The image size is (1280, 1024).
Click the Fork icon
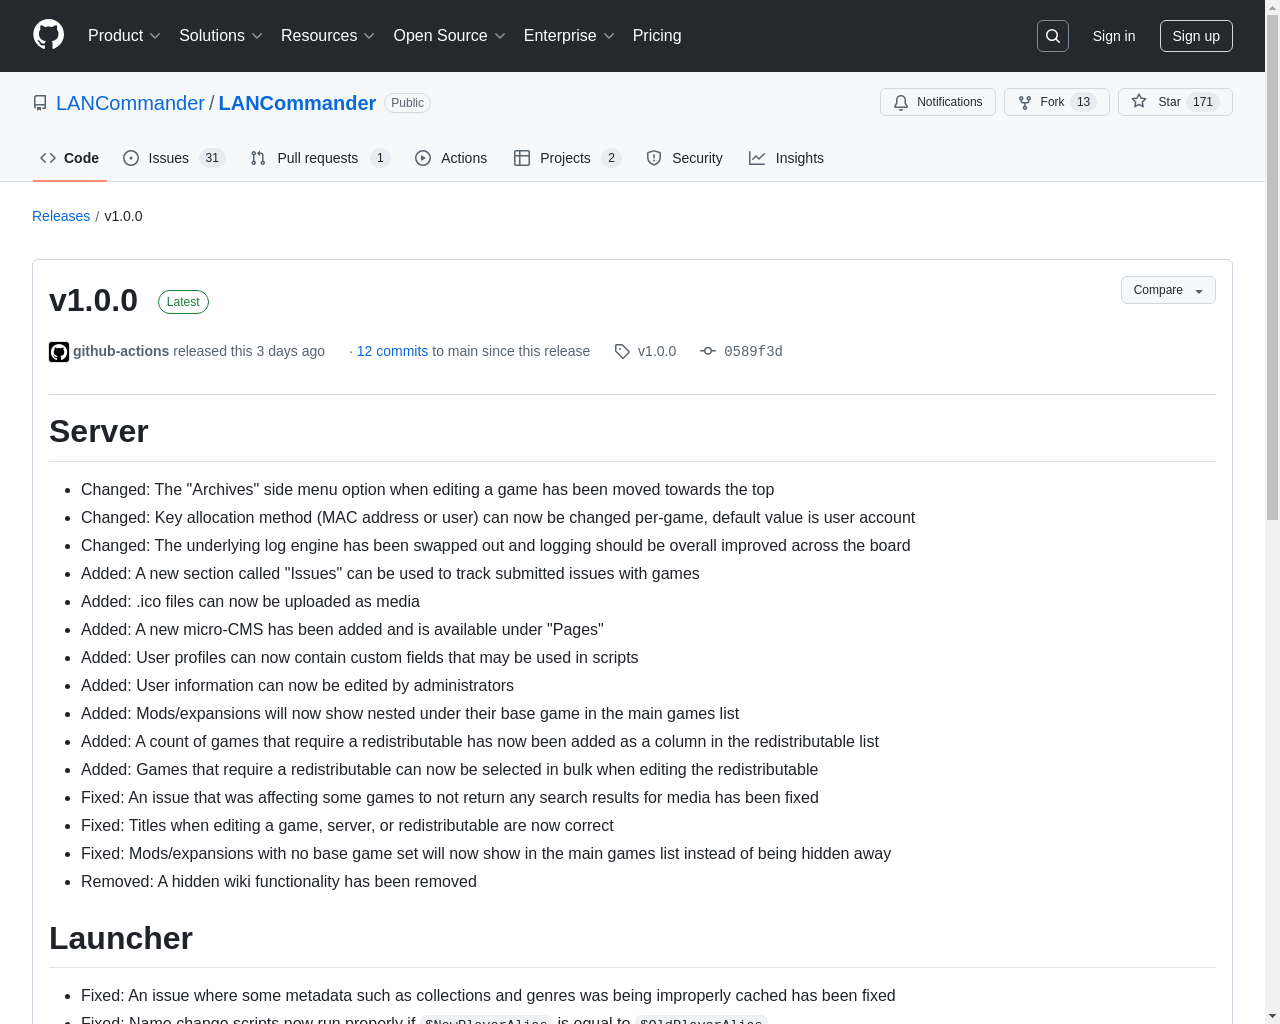point(1025,102)
